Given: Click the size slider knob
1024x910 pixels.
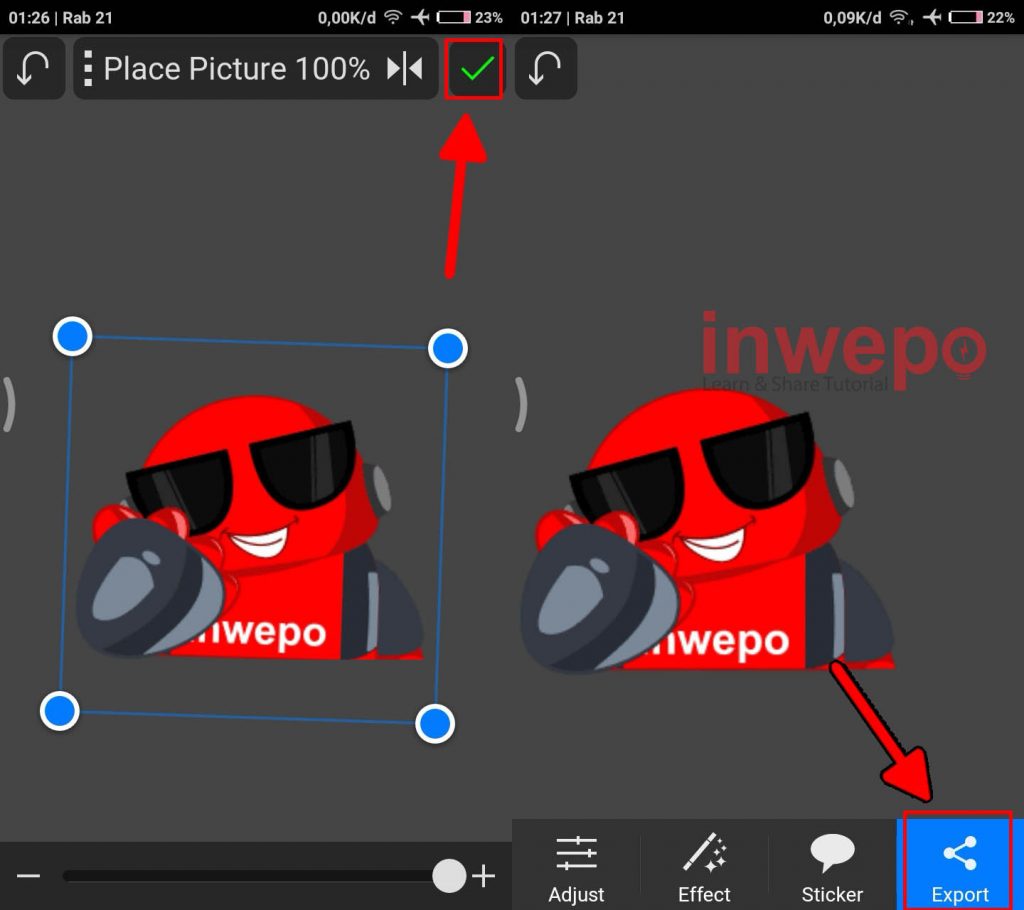Looking at the screenshot, I should [449, 876].
